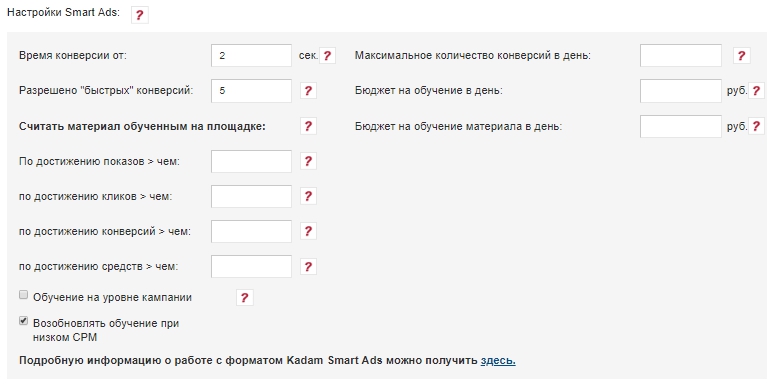Show help for Обучение на уровне кампании
Viewport: 776px width, 386px height.
click(x=245, y=297)
